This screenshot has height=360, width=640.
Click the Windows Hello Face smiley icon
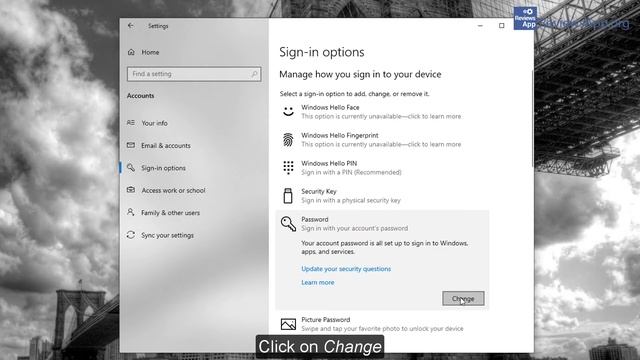[288, 111]
